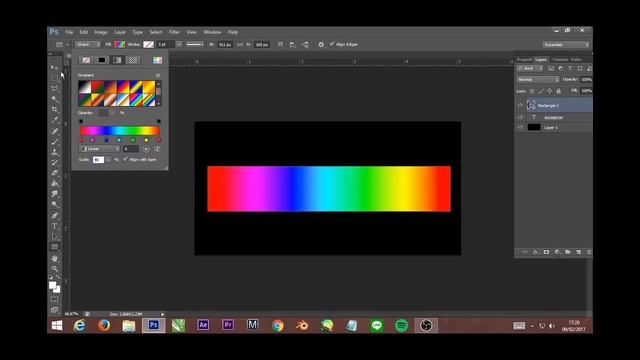Add a layer mask button
This screenshot has height=360, width=640.
pyautogui.click(x=546, y=252)
